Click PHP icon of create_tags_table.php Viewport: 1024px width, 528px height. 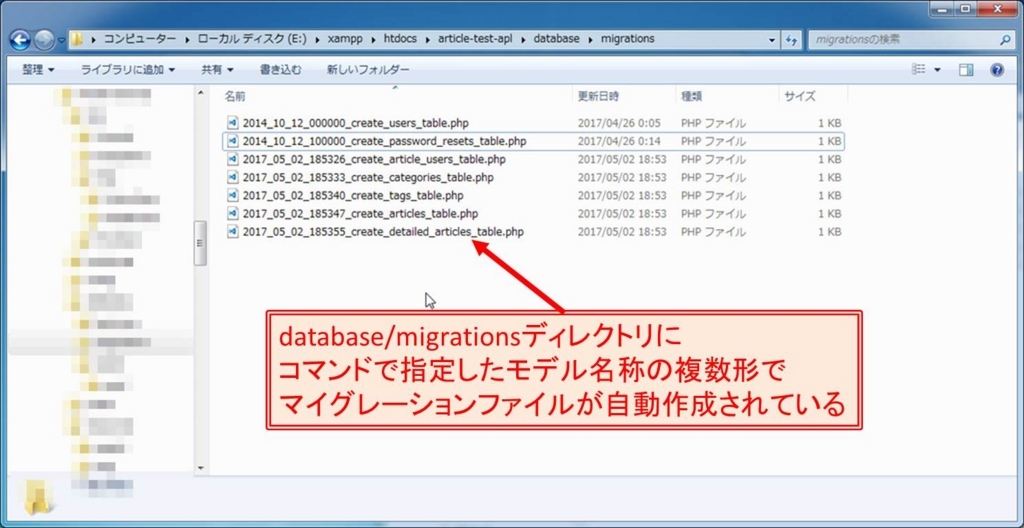pos(232,195)
